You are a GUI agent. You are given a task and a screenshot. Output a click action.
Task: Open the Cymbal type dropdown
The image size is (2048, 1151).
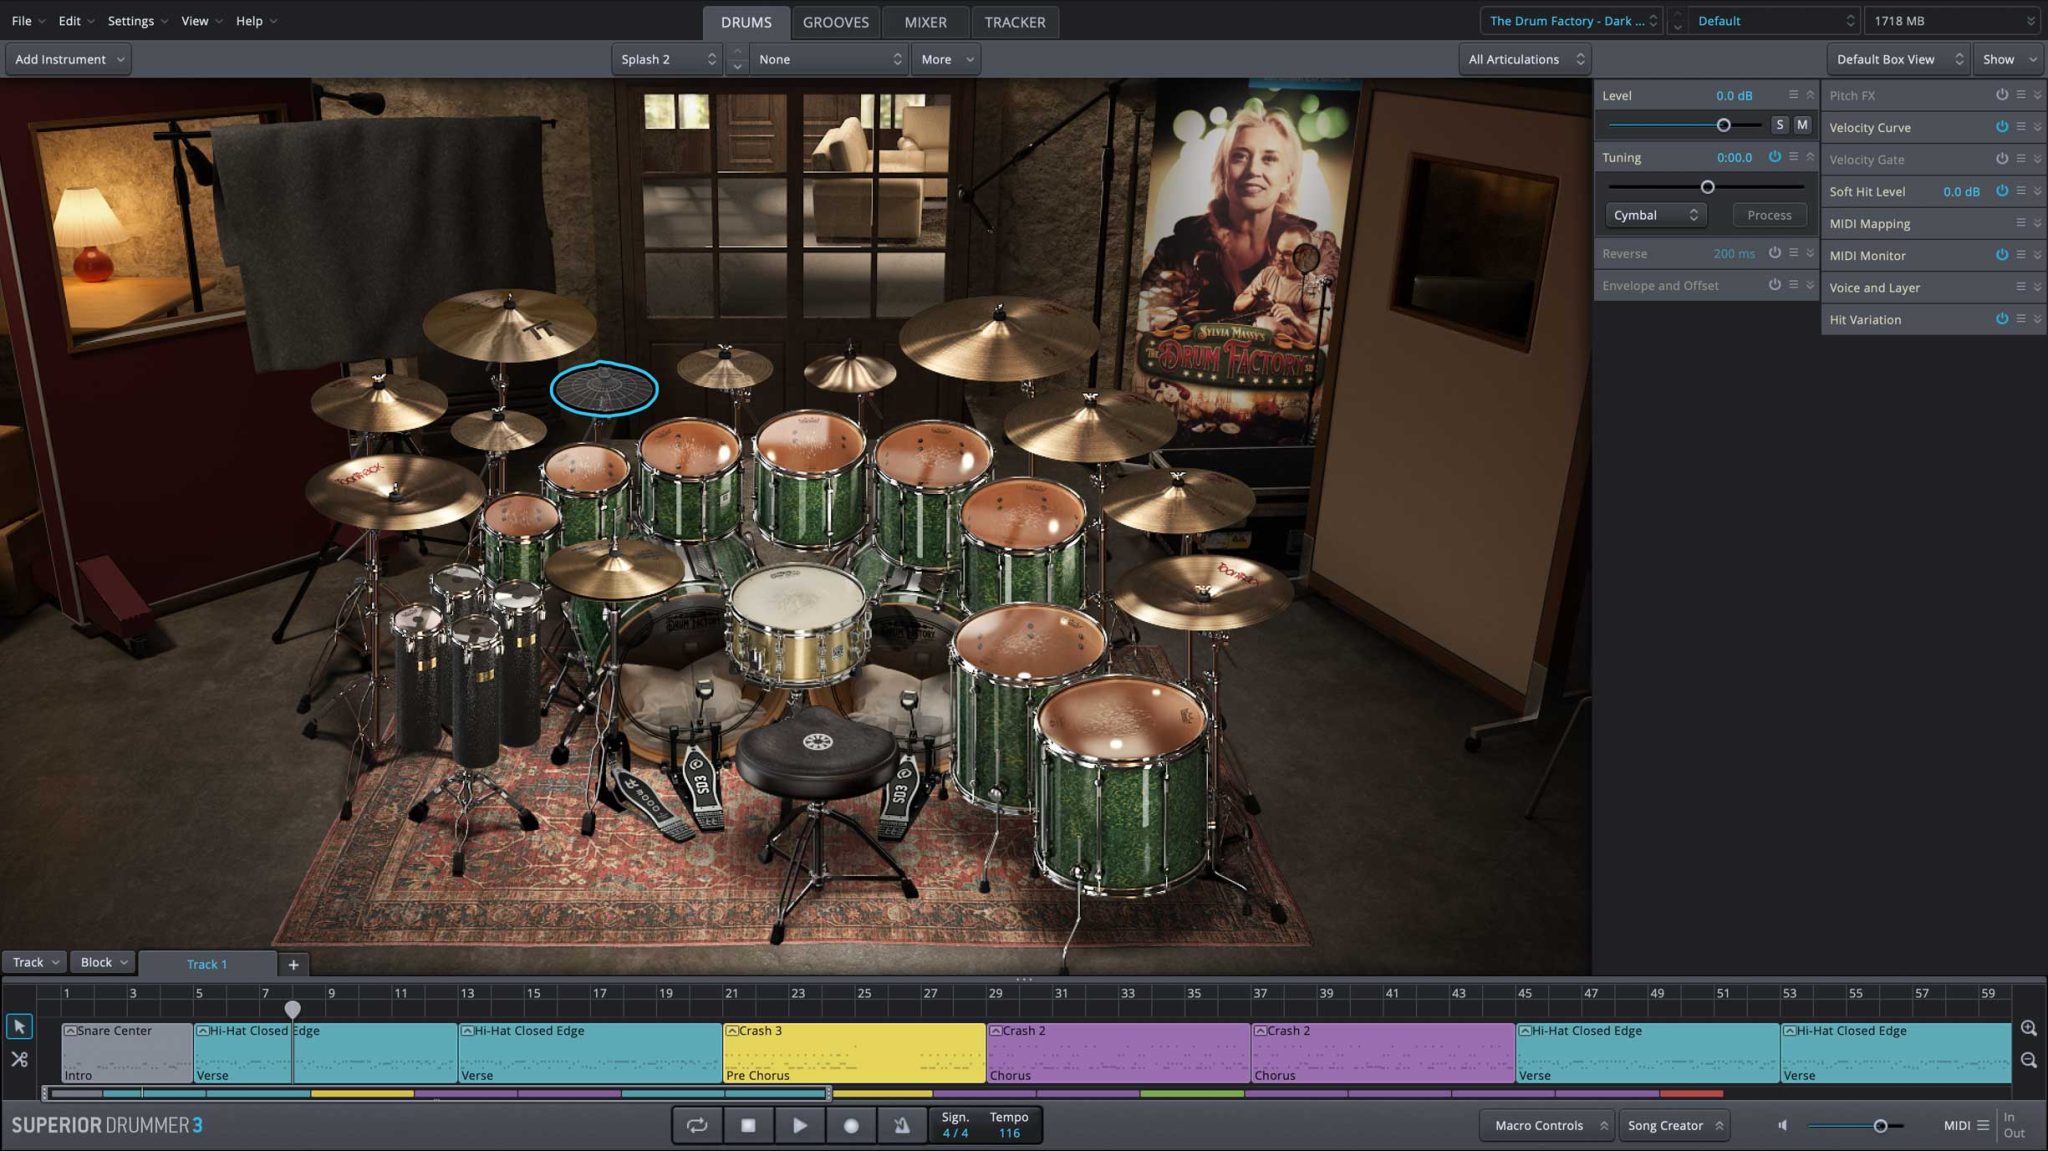tap(1655, 215)
